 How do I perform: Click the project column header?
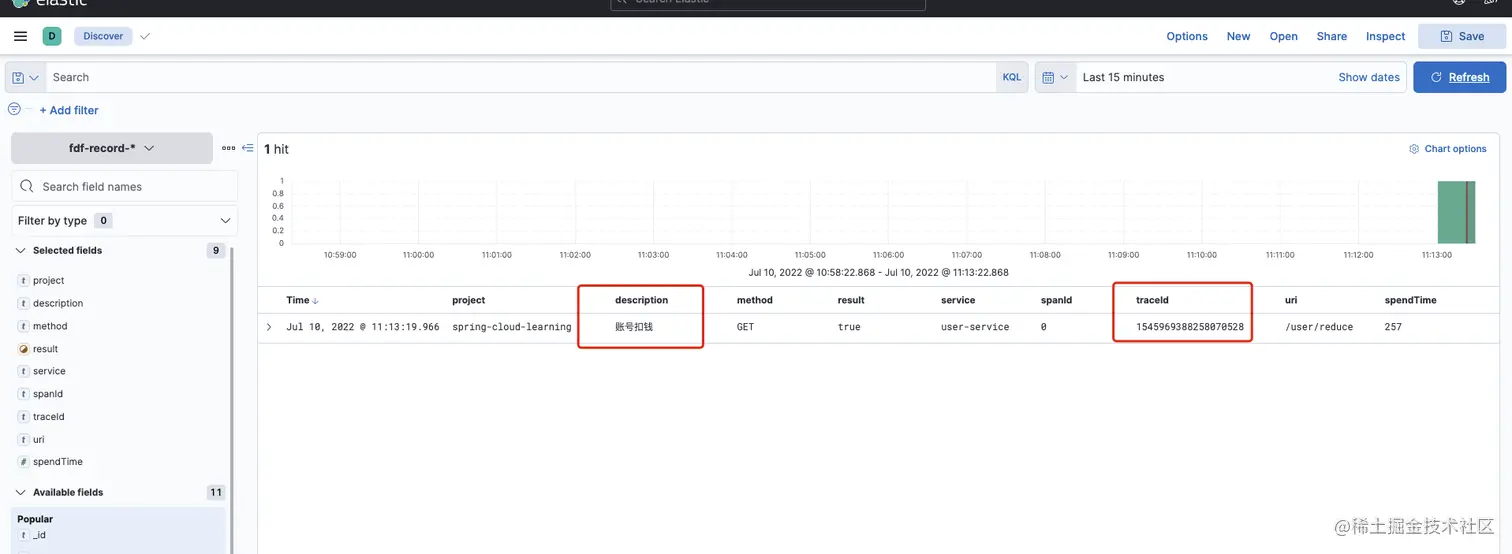468,300
